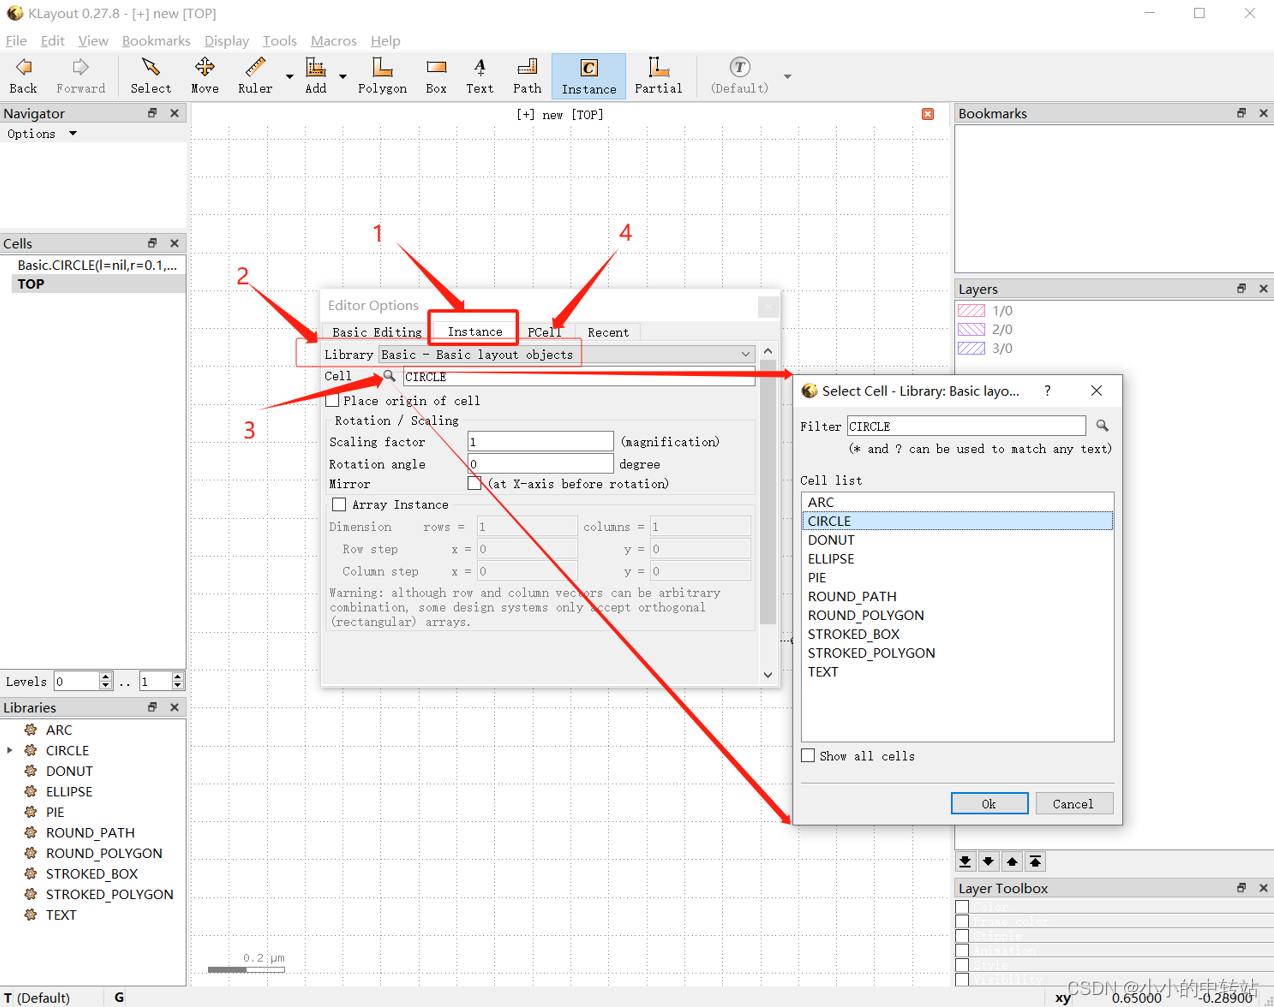
Task: Toggle Animation checkbox in Layer Toolbox
Action: tap(962, 950)
